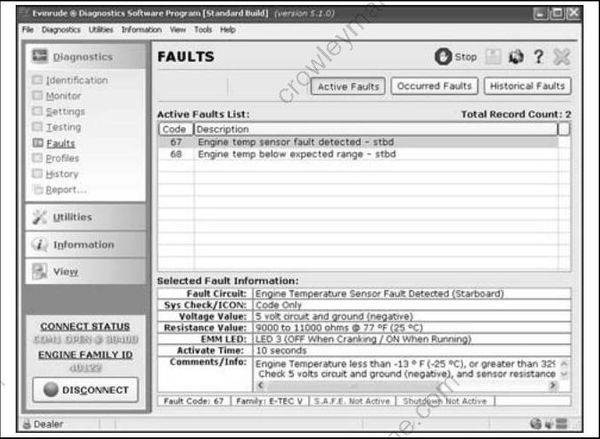Open the View menu

click(178, 29)
